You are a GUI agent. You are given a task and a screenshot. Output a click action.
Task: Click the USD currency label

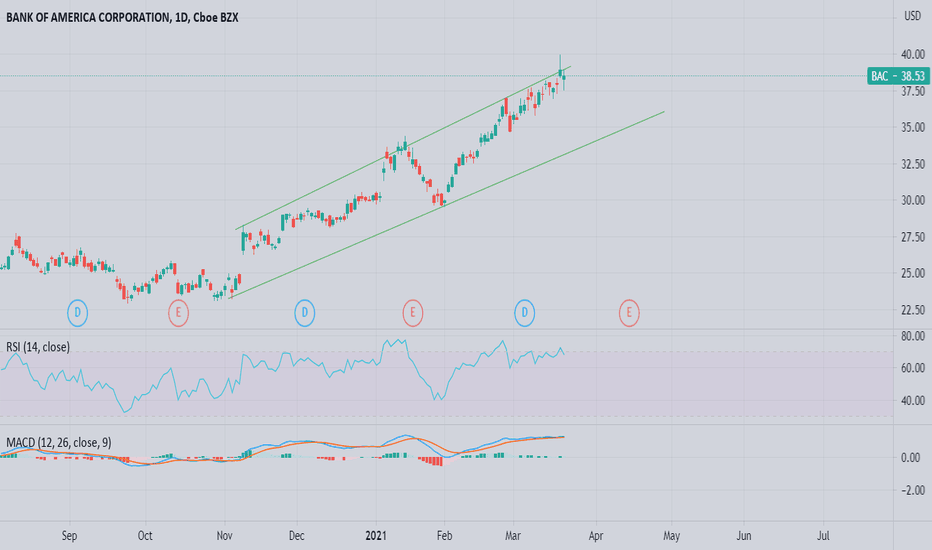[x=912, y=16]
